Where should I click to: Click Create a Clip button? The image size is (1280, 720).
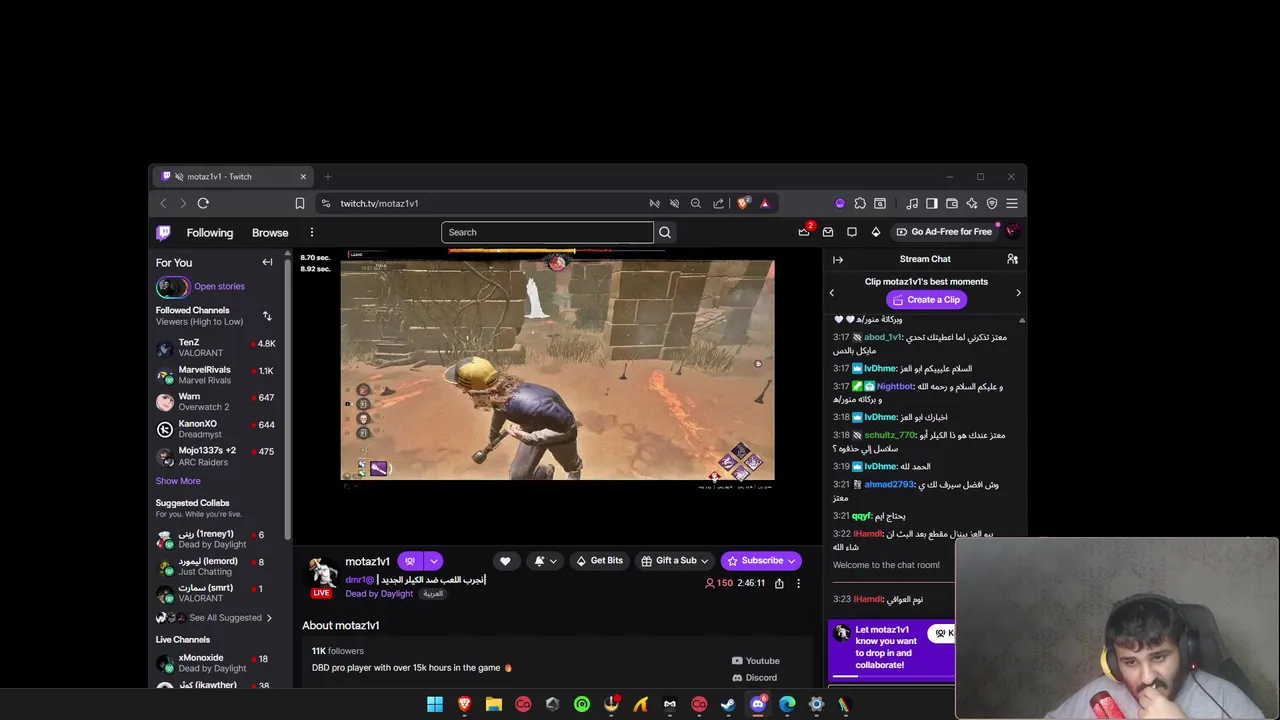pyautogui.click(x=926, y=300)
